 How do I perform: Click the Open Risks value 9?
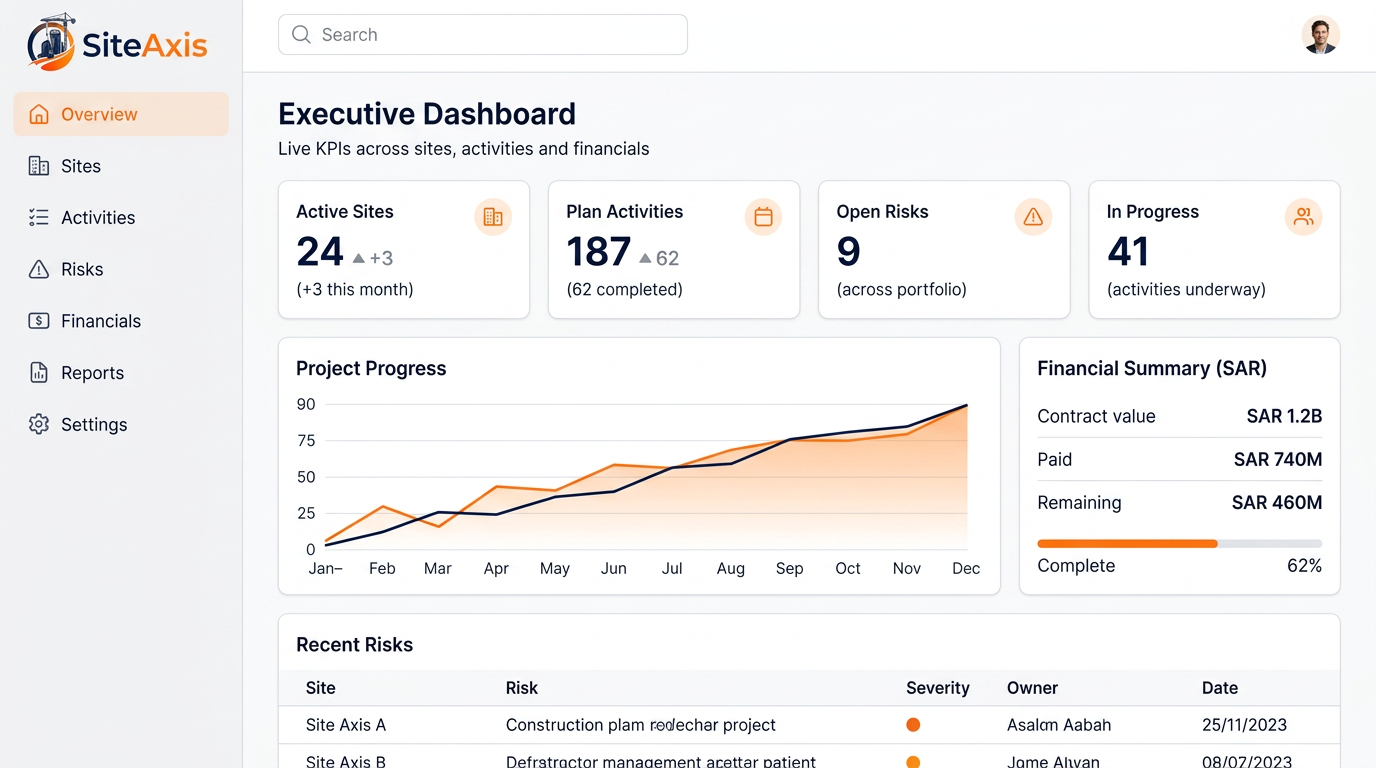pos(848,252)
